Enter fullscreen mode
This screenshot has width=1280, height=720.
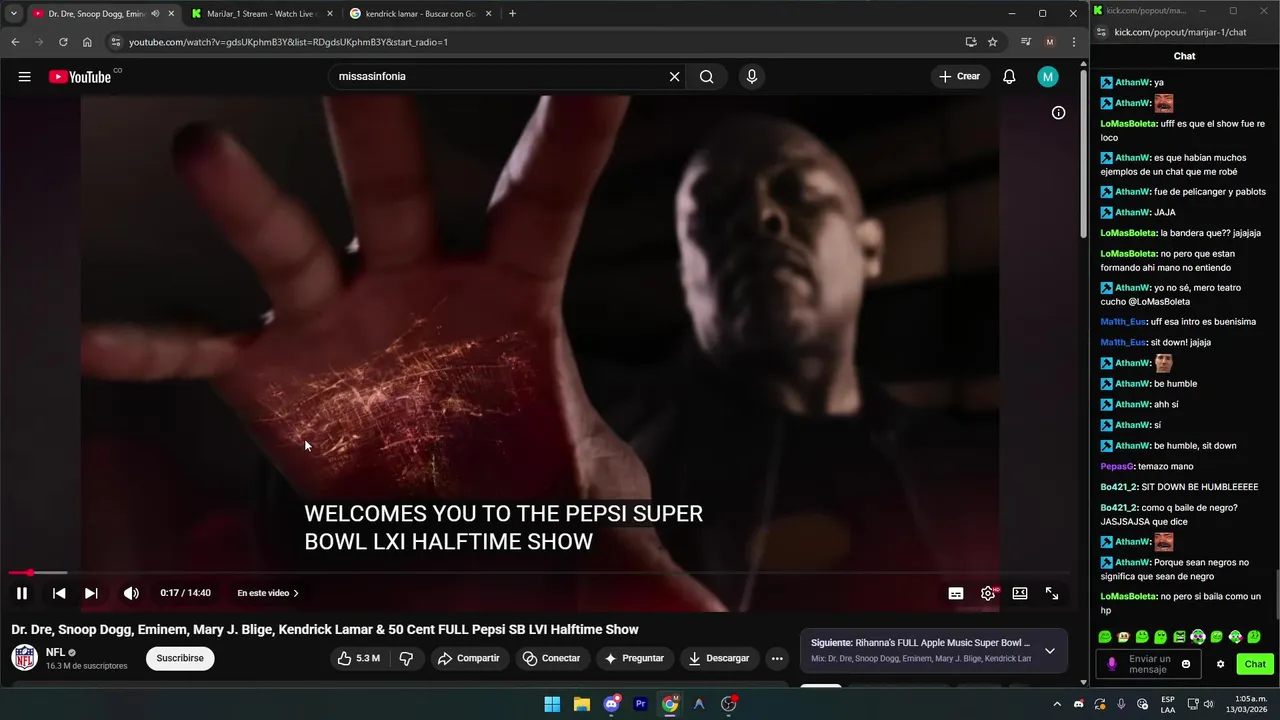pos(1052,593)
